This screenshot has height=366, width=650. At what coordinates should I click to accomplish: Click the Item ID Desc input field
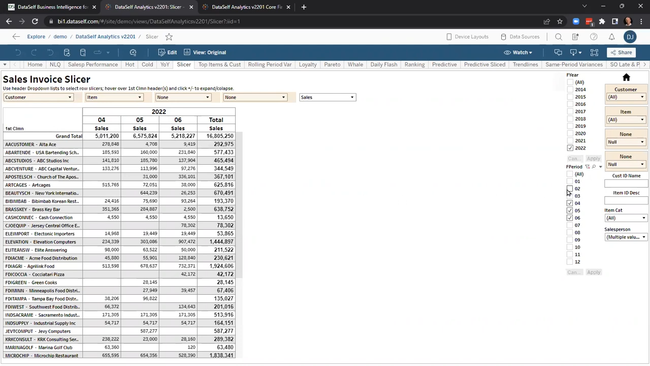tap(626, 201)
